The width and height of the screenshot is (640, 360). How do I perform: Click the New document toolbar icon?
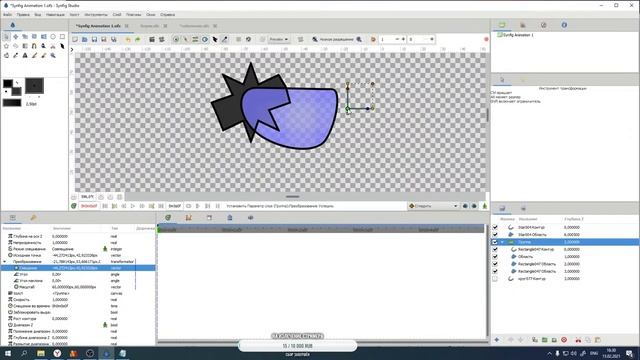coord(75,40)
